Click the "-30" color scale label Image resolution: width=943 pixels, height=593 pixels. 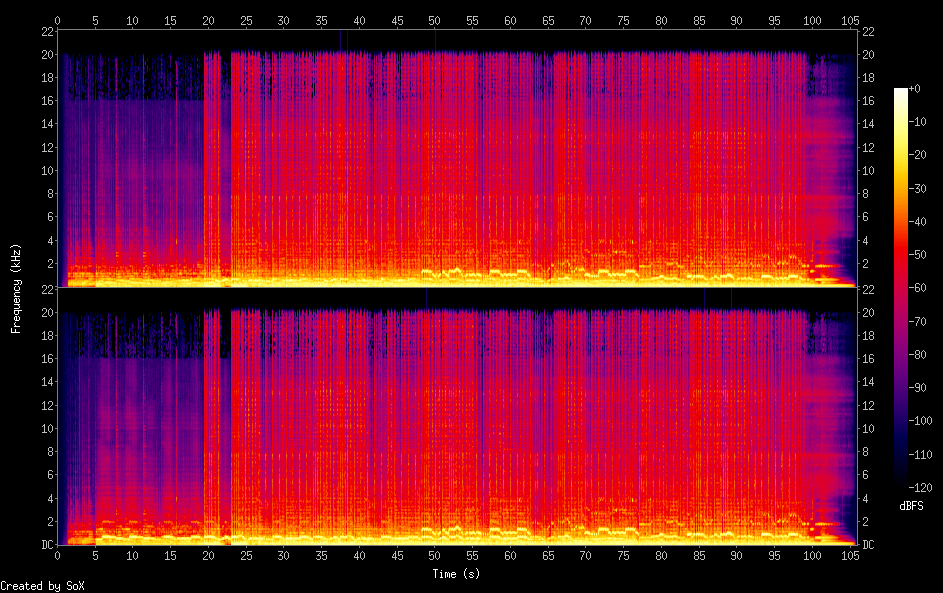(918, 188)
